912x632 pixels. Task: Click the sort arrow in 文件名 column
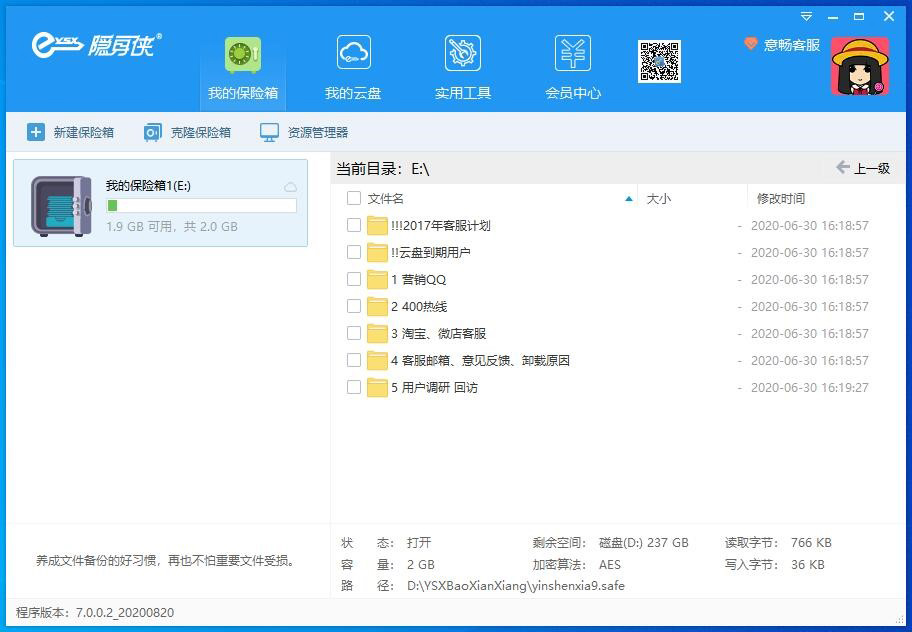[x=628, y=199]
